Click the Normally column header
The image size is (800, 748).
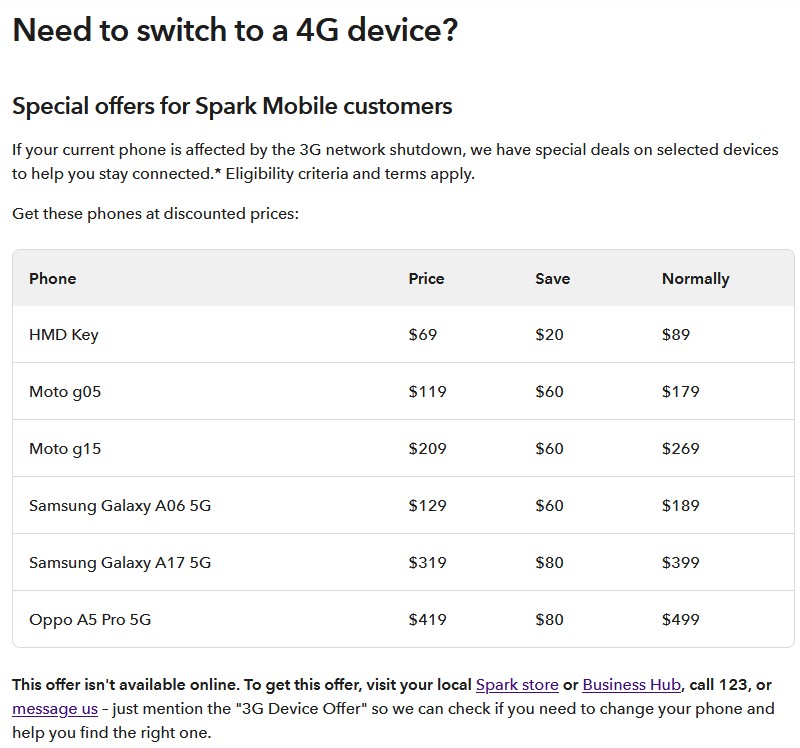695,279
